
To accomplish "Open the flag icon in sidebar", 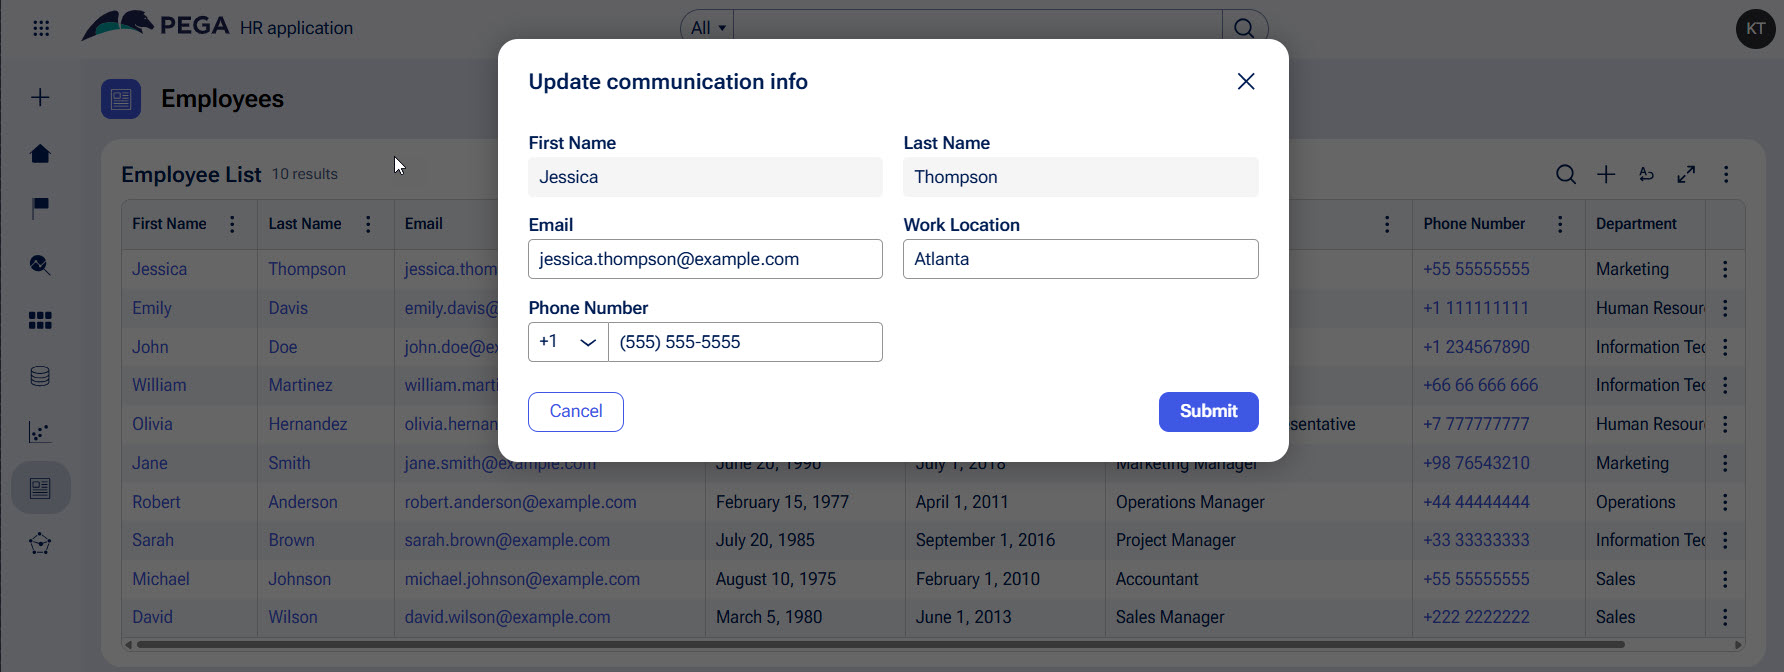I will point(40,208).
